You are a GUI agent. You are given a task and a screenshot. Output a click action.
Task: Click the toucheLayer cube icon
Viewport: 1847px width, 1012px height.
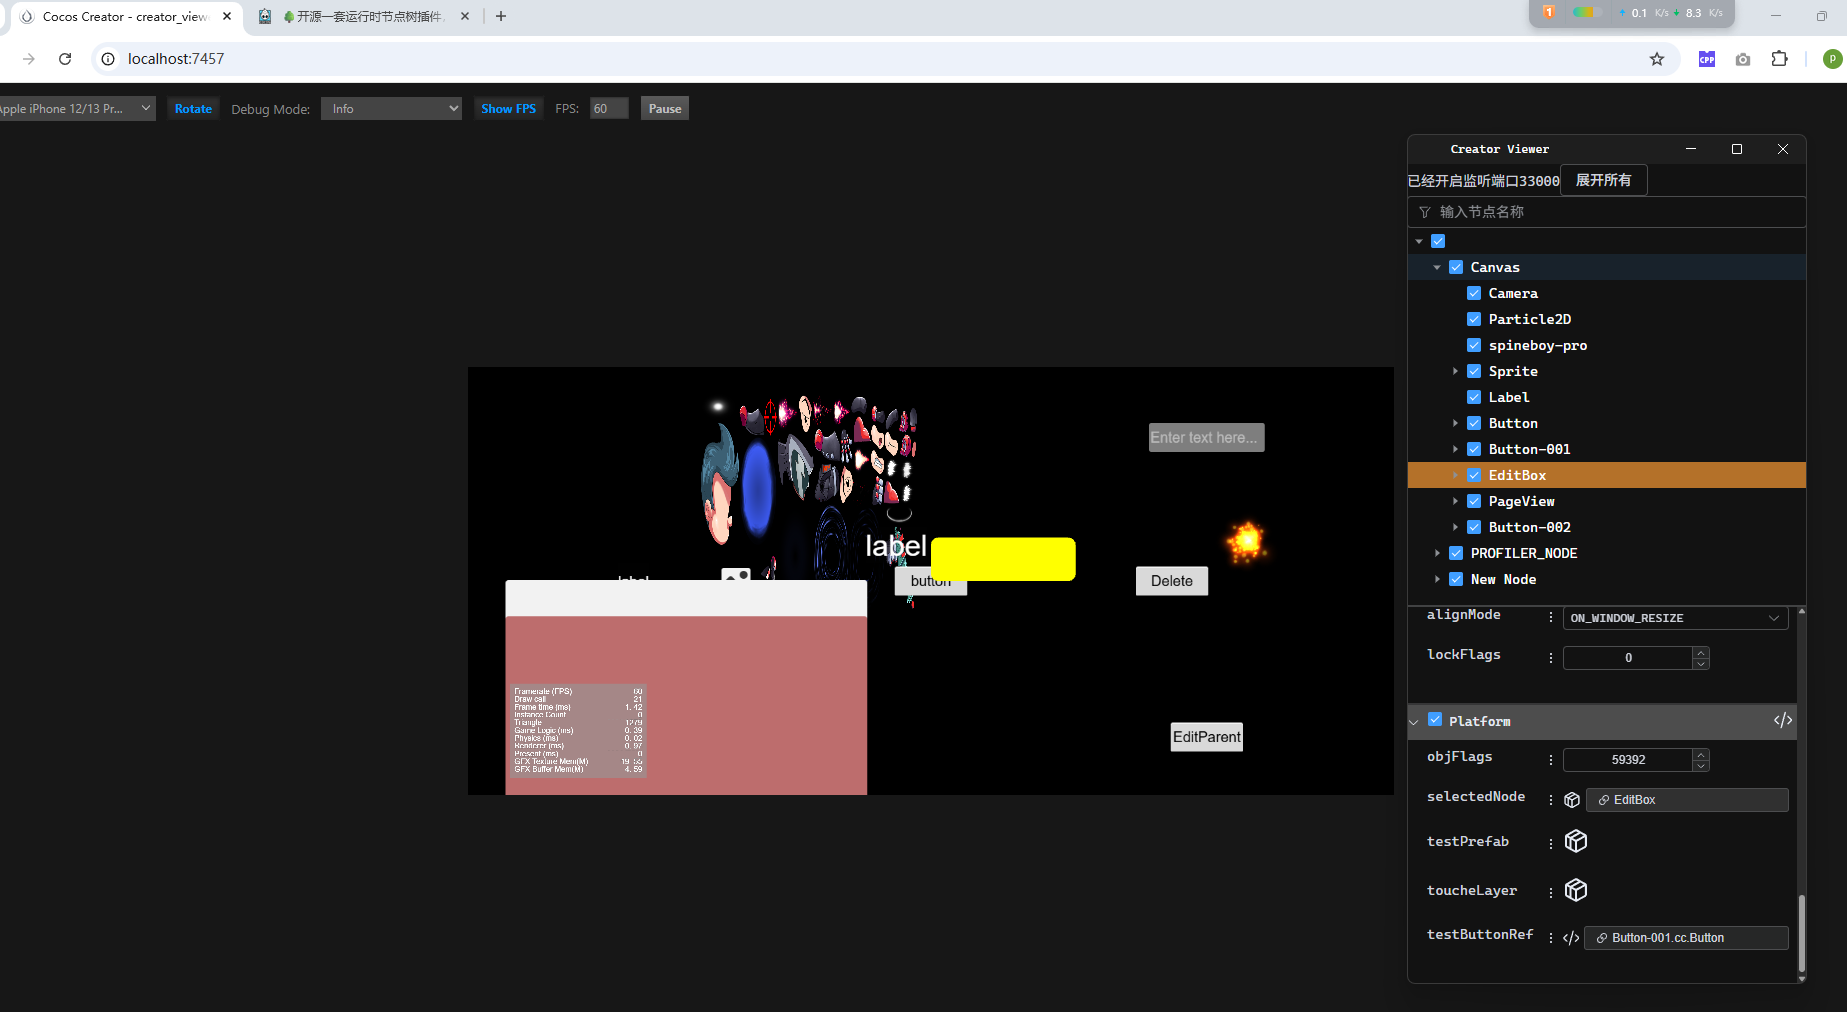[1576, 890]
